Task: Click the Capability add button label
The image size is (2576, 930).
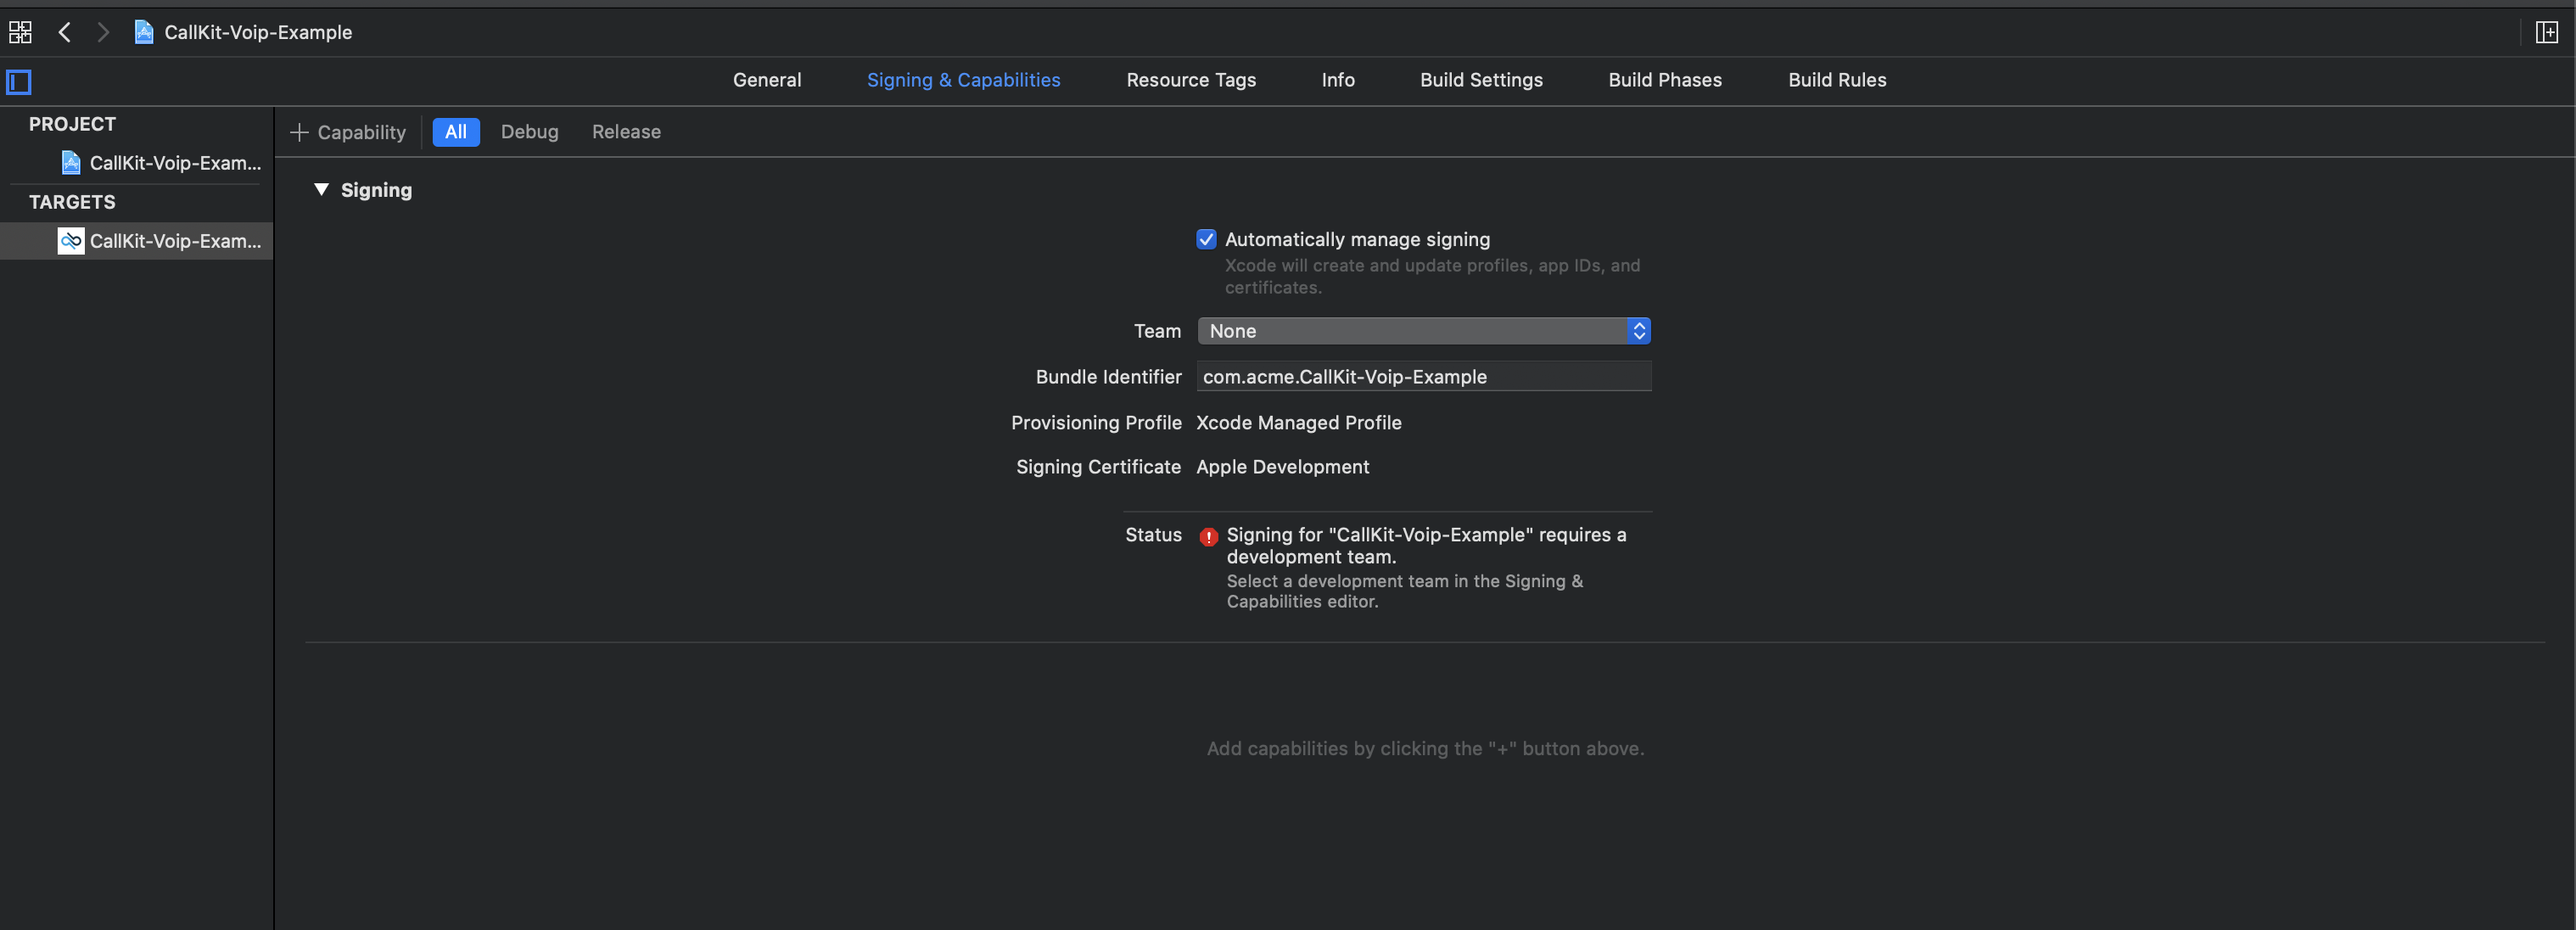Action: coord(361,132)
